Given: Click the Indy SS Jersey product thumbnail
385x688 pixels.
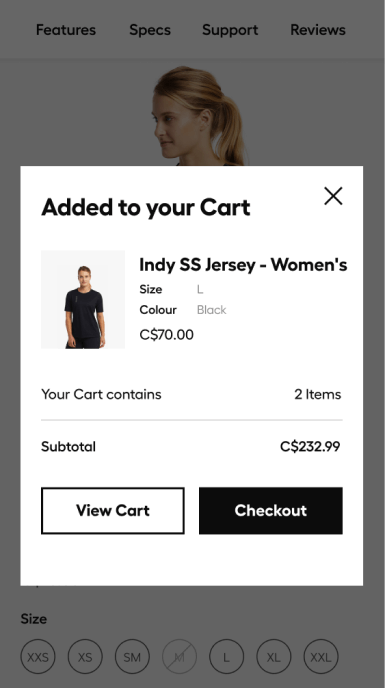Looking at the screenshot, I should click(x=83, y=300).
